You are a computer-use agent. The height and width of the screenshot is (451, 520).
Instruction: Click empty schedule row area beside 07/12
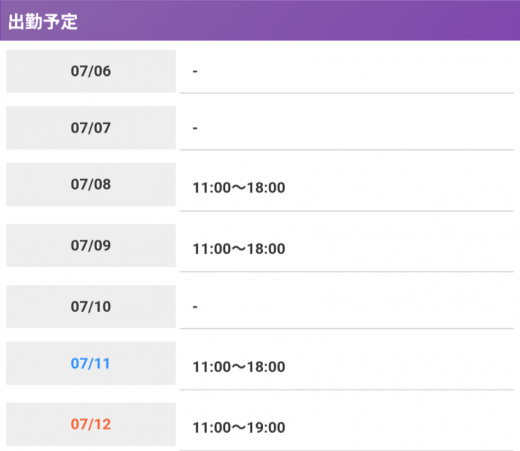[400, 427]
